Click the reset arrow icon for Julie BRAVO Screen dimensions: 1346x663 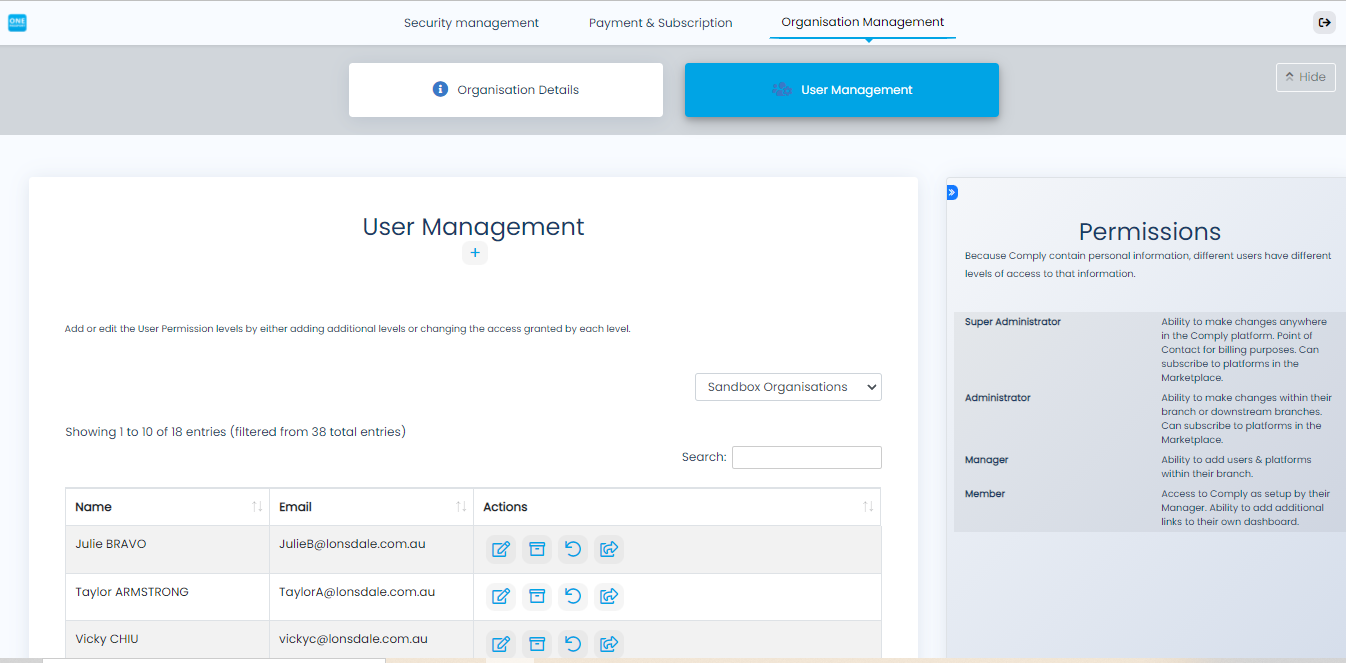click(x=573, y=549)
